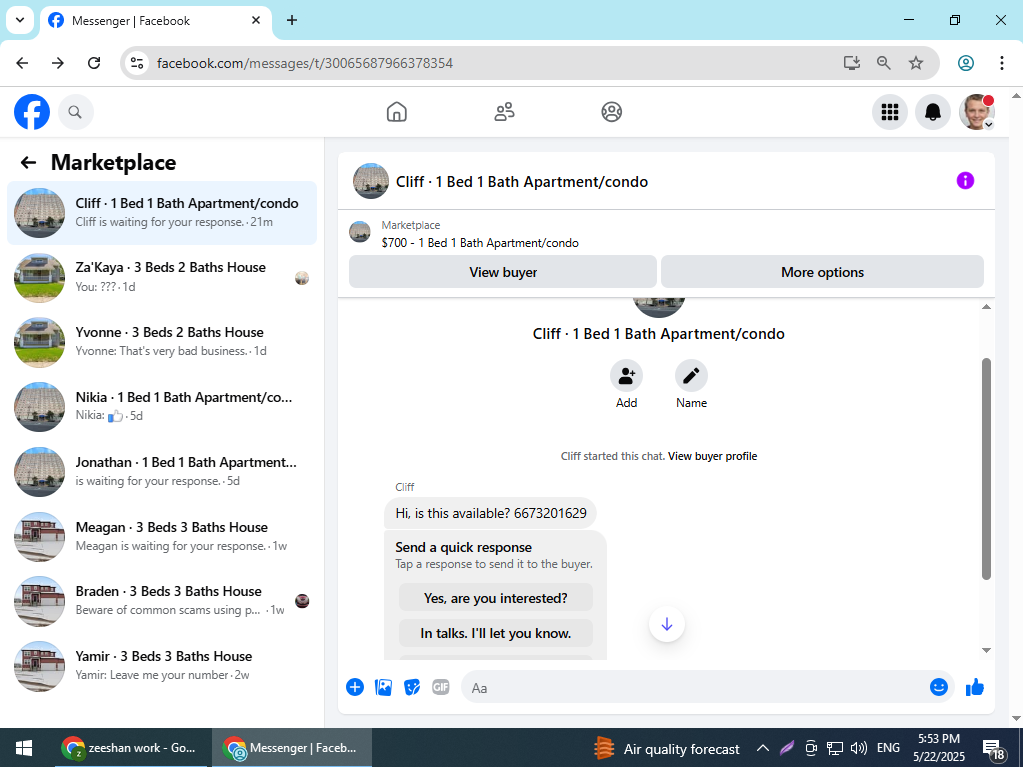The image size is (1023, 767).
Task: Open Chrome three-dot menu
Action: (1001, 63)
